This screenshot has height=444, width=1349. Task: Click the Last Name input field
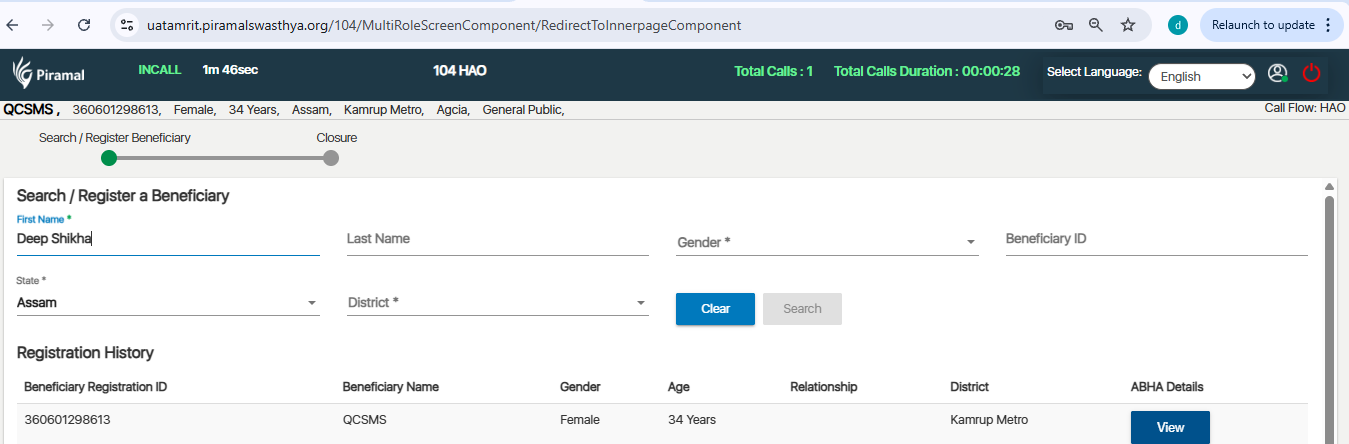[x=497, y=240]
